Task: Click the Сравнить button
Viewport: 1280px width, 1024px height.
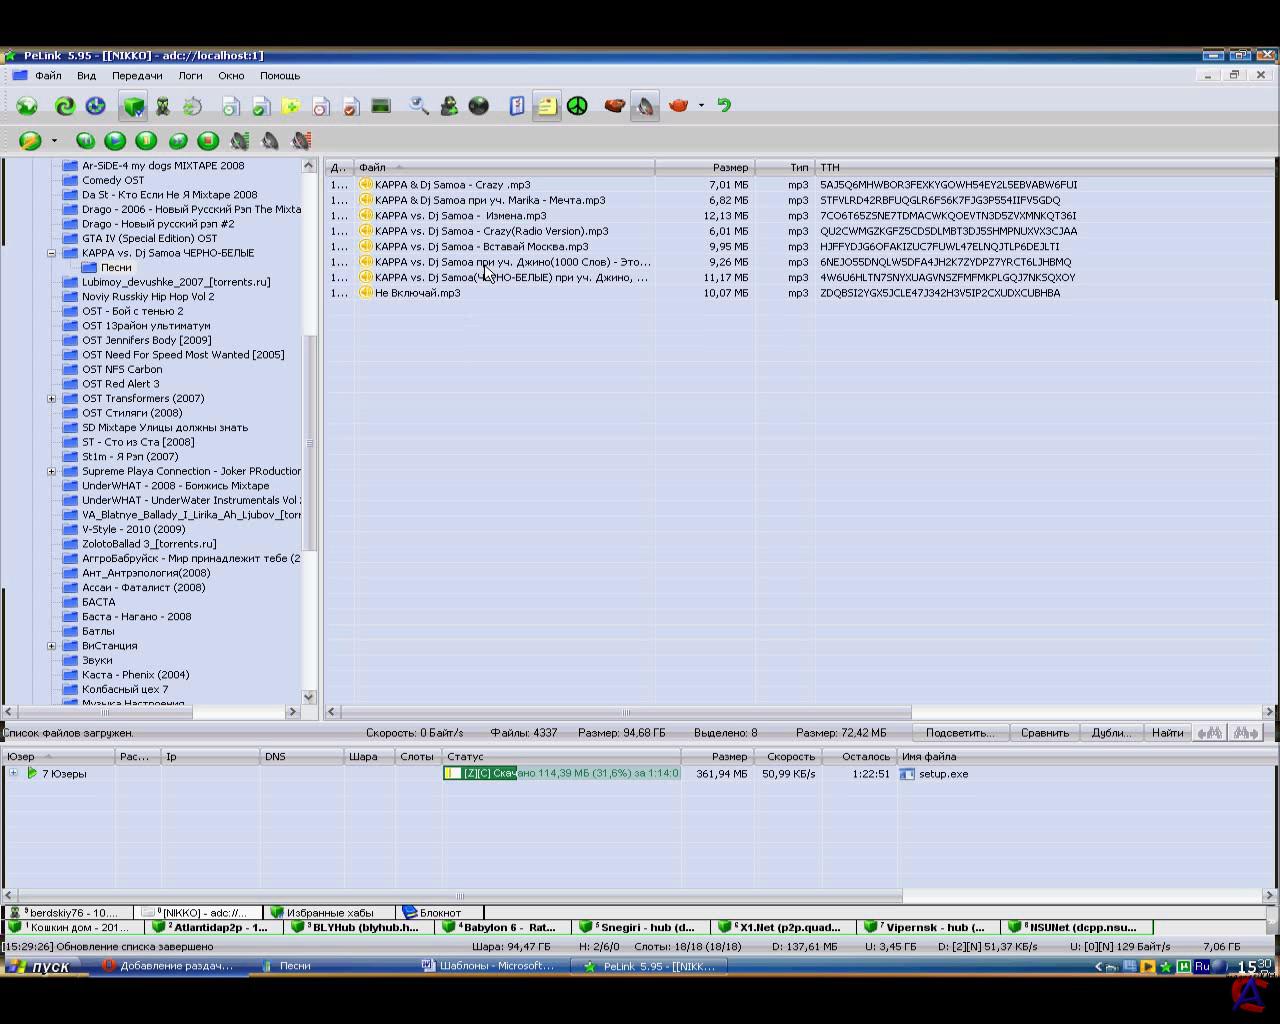Action: 1045,733
